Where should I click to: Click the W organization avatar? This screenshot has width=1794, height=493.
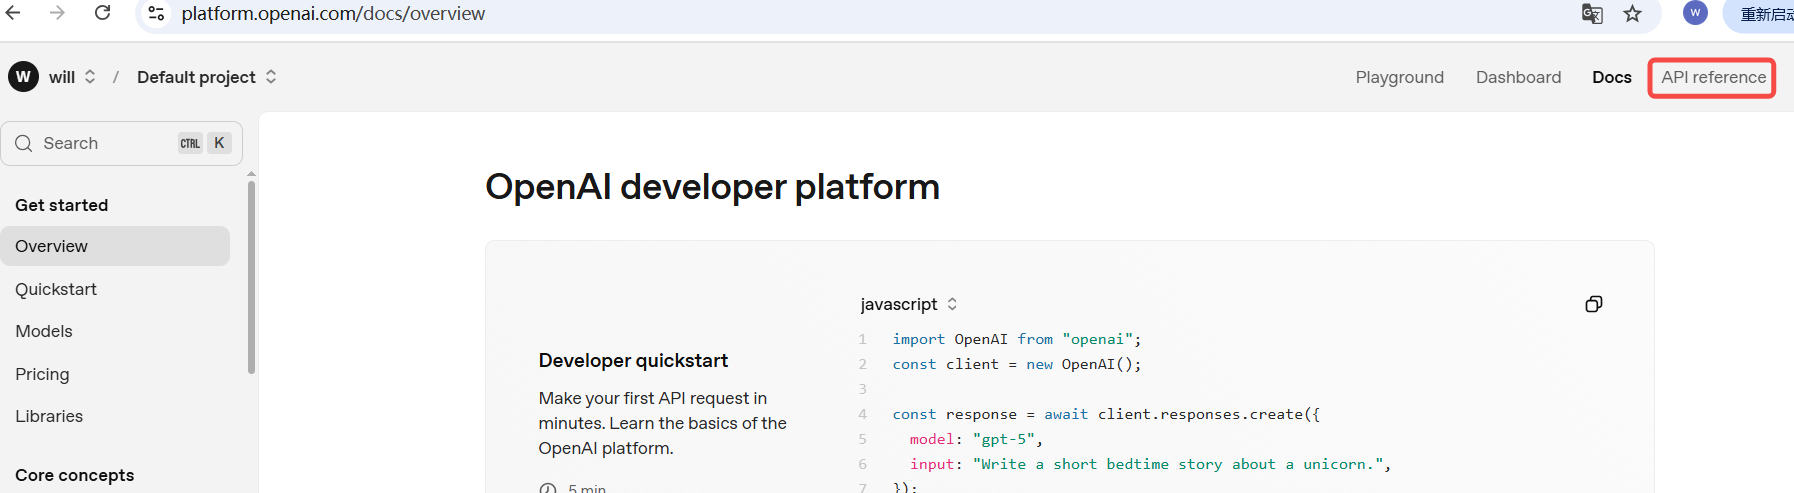23,77
